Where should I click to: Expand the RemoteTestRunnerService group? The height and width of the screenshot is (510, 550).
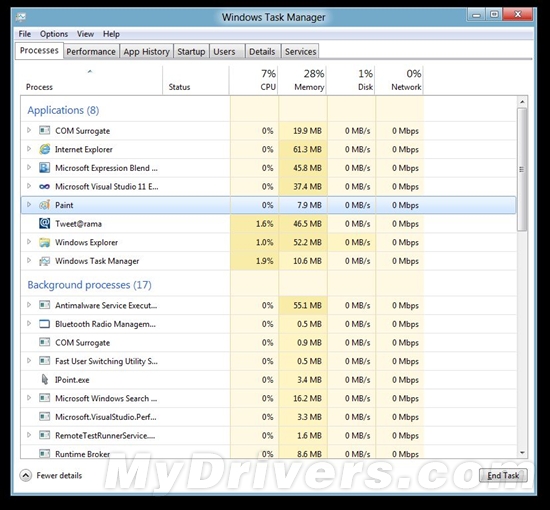(29, 435)
